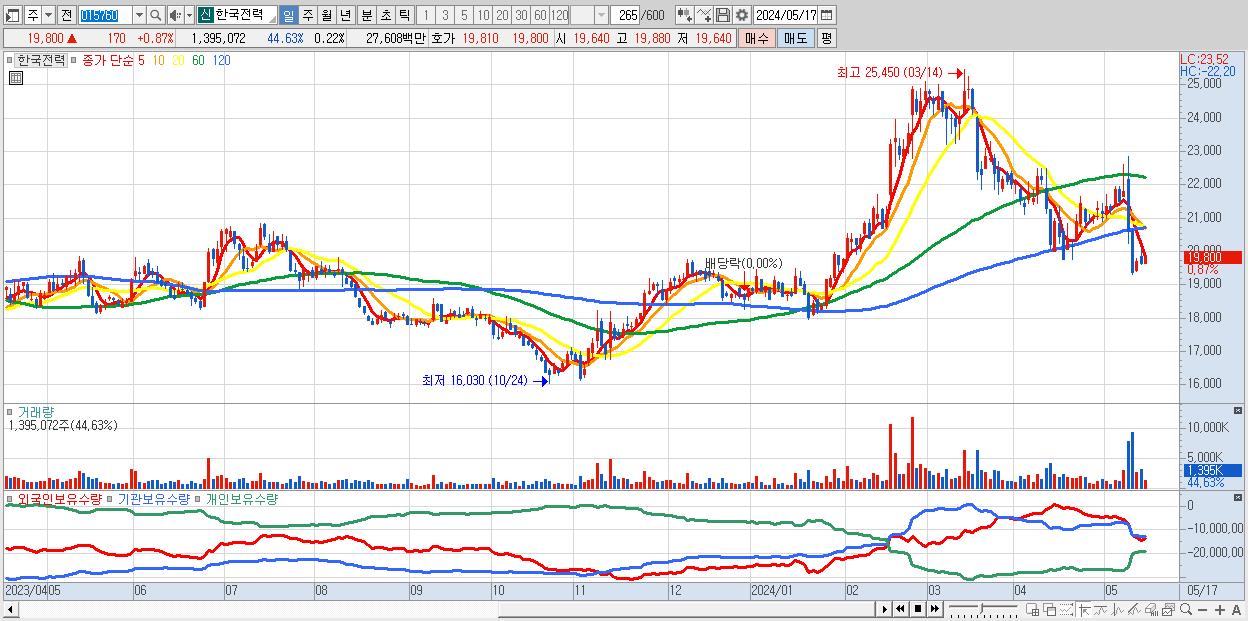Click the plus zoom-in icon

click(x=1220, y=609)
